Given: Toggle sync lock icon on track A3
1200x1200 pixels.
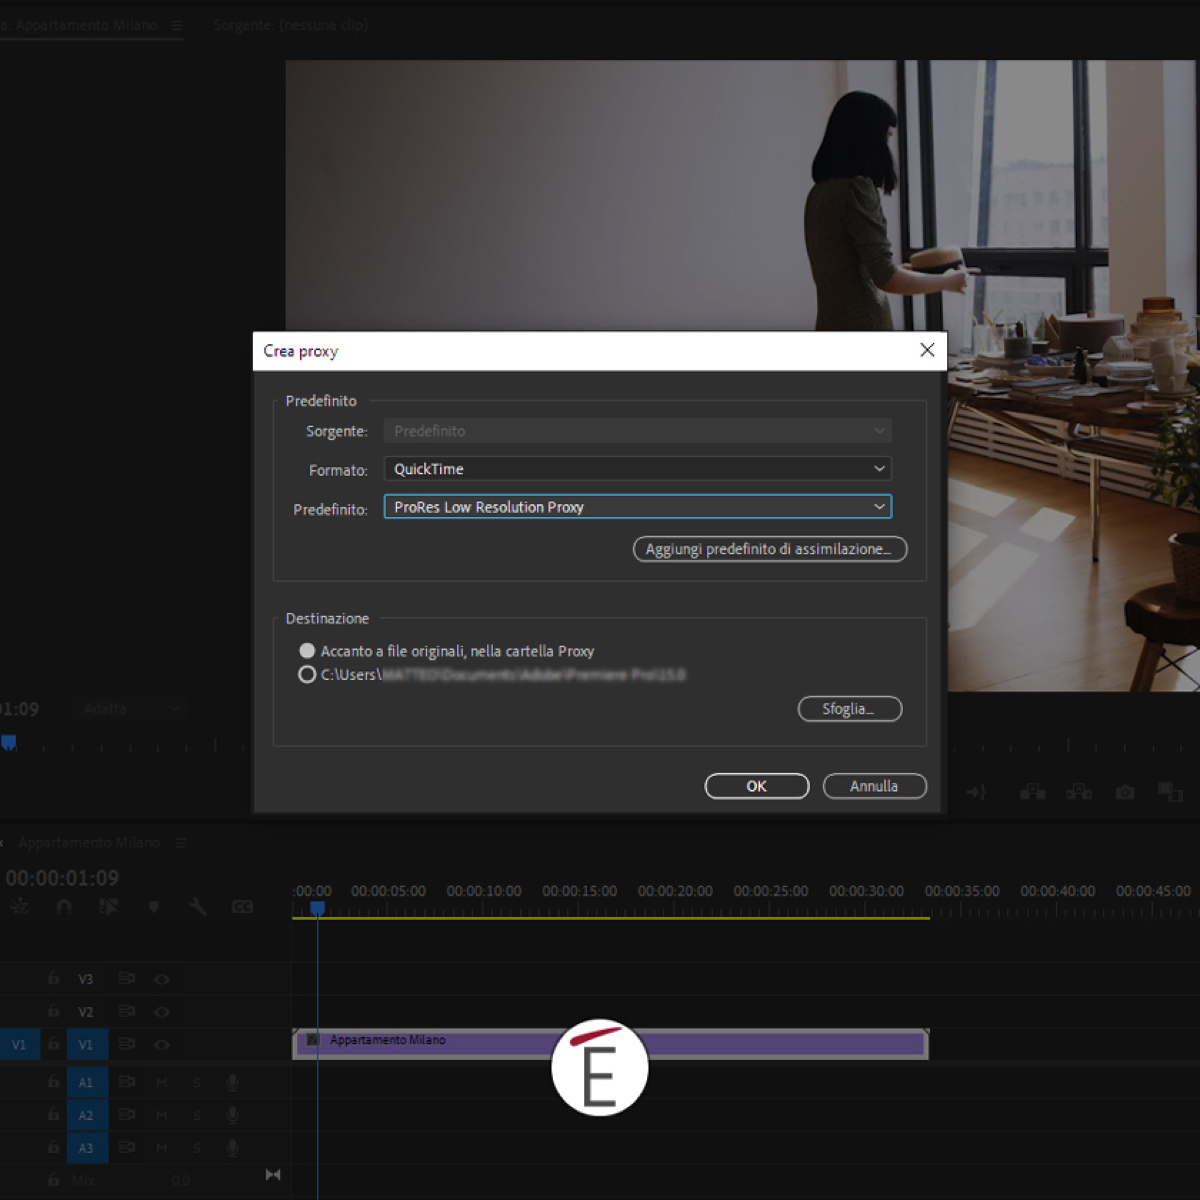Looking at the screenshot, I should coord(127,1147).
